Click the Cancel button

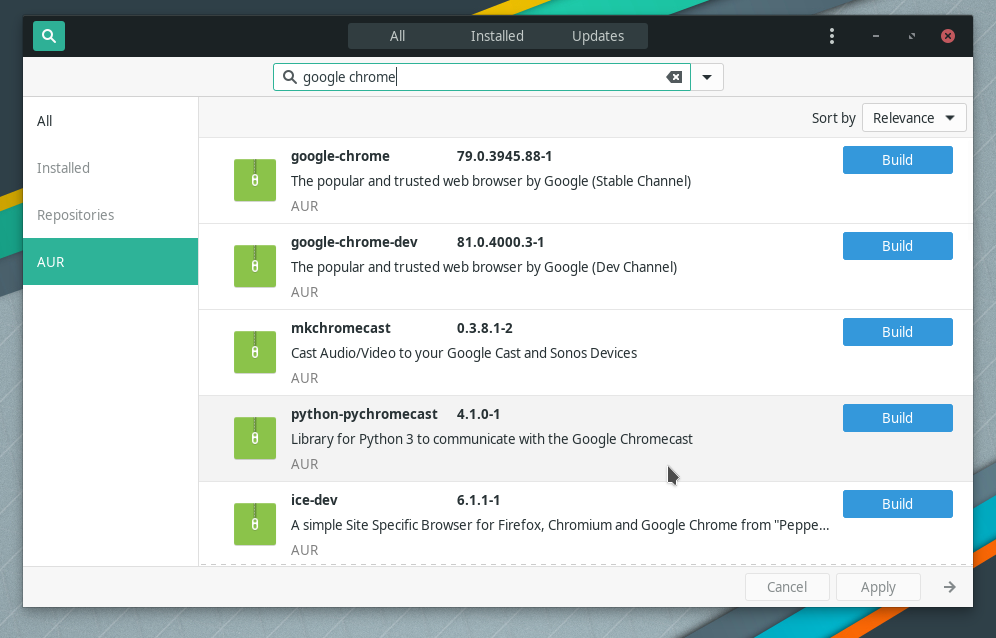click(x=787, y=587)
